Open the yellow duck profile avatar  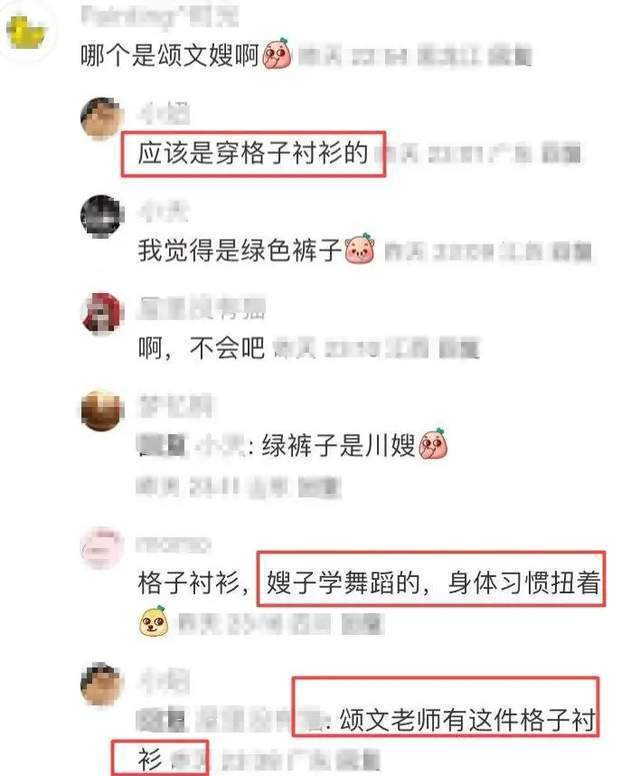pyautogui.click(x=26, y=32)
